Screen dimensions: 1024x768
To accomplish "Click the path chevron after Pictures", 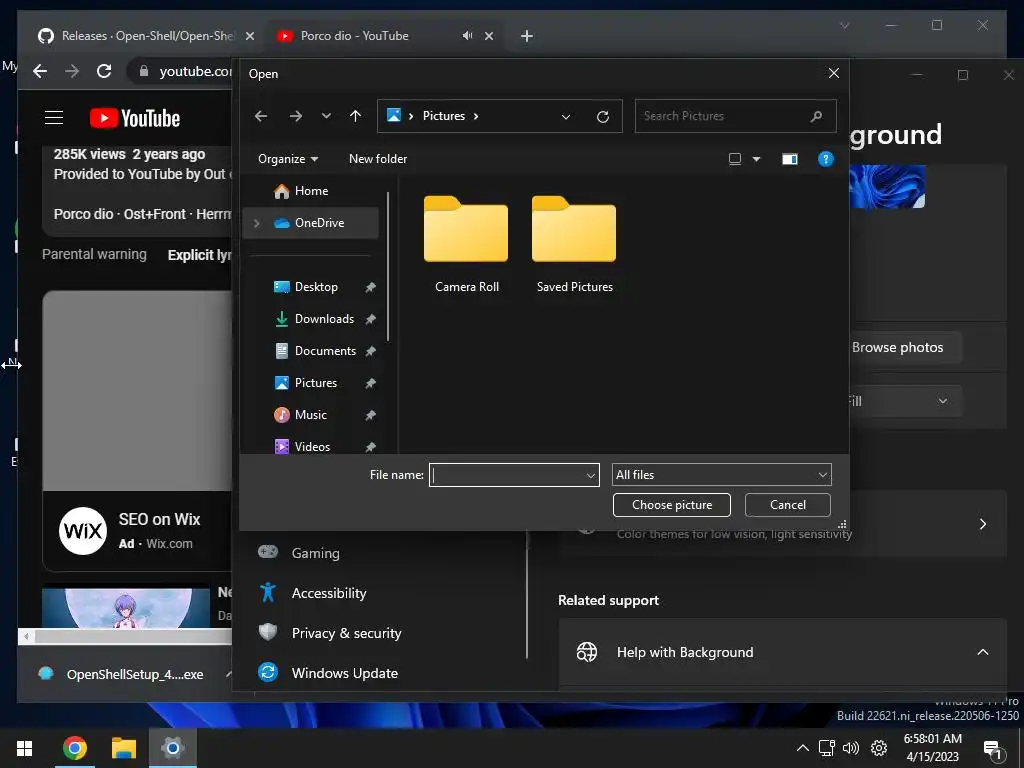I will [x=476, y=116].
